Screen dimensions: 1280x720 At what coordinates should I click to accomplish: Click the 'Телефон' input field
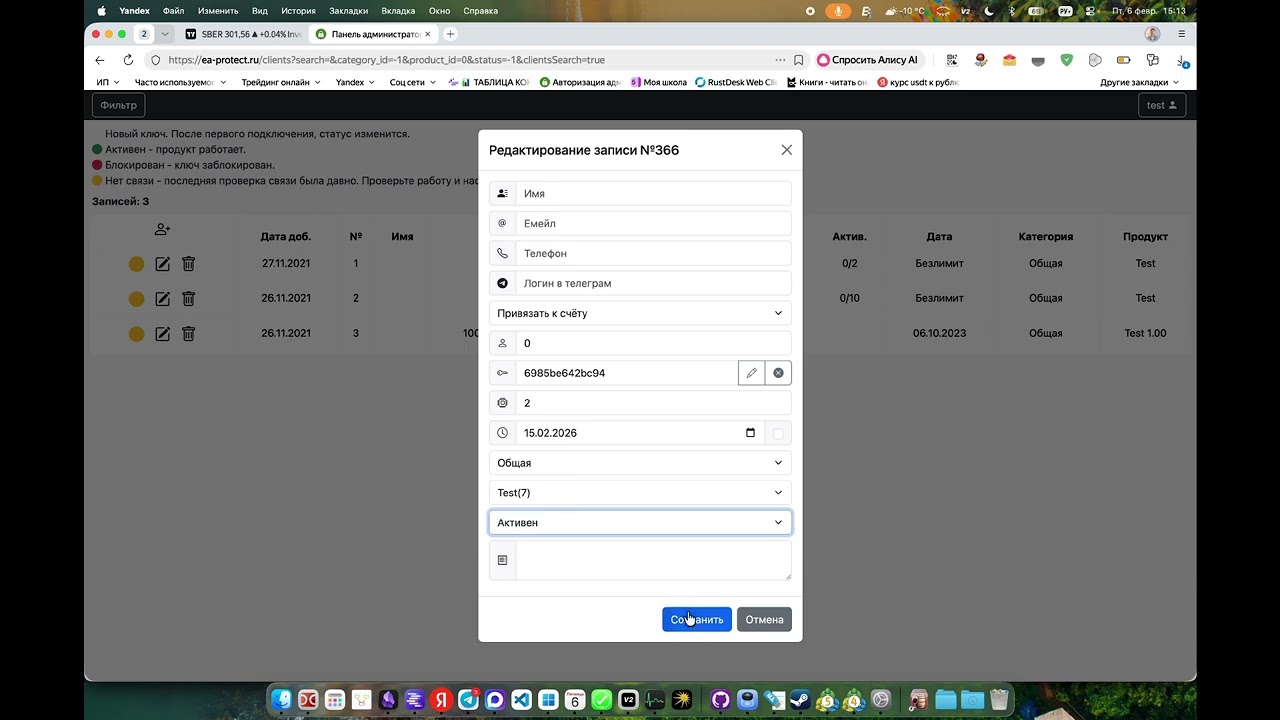[653, 254]
